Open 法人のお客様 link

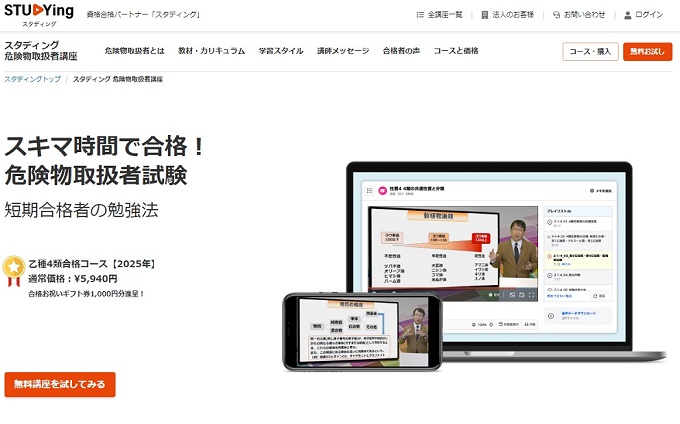(x=513, y=15)
